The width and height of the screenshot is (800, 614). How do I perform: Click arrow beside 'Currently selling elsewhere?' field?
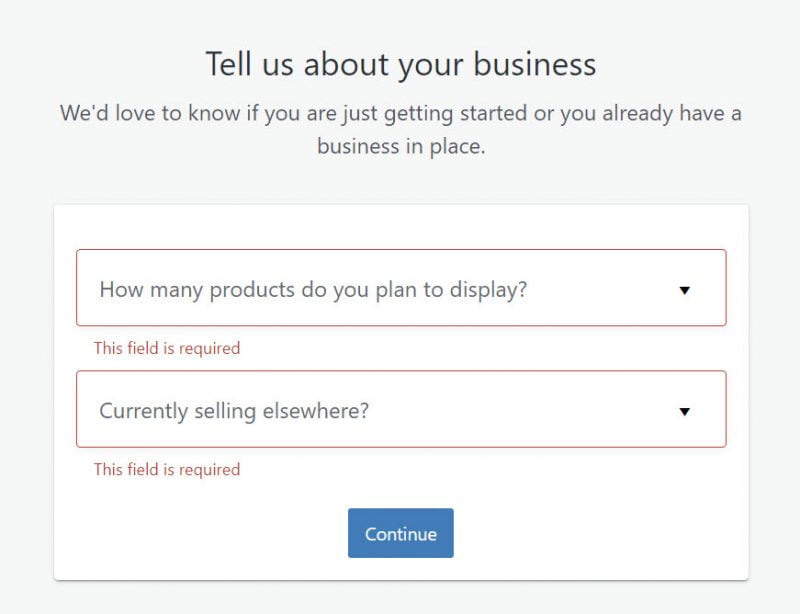[685, 411]
